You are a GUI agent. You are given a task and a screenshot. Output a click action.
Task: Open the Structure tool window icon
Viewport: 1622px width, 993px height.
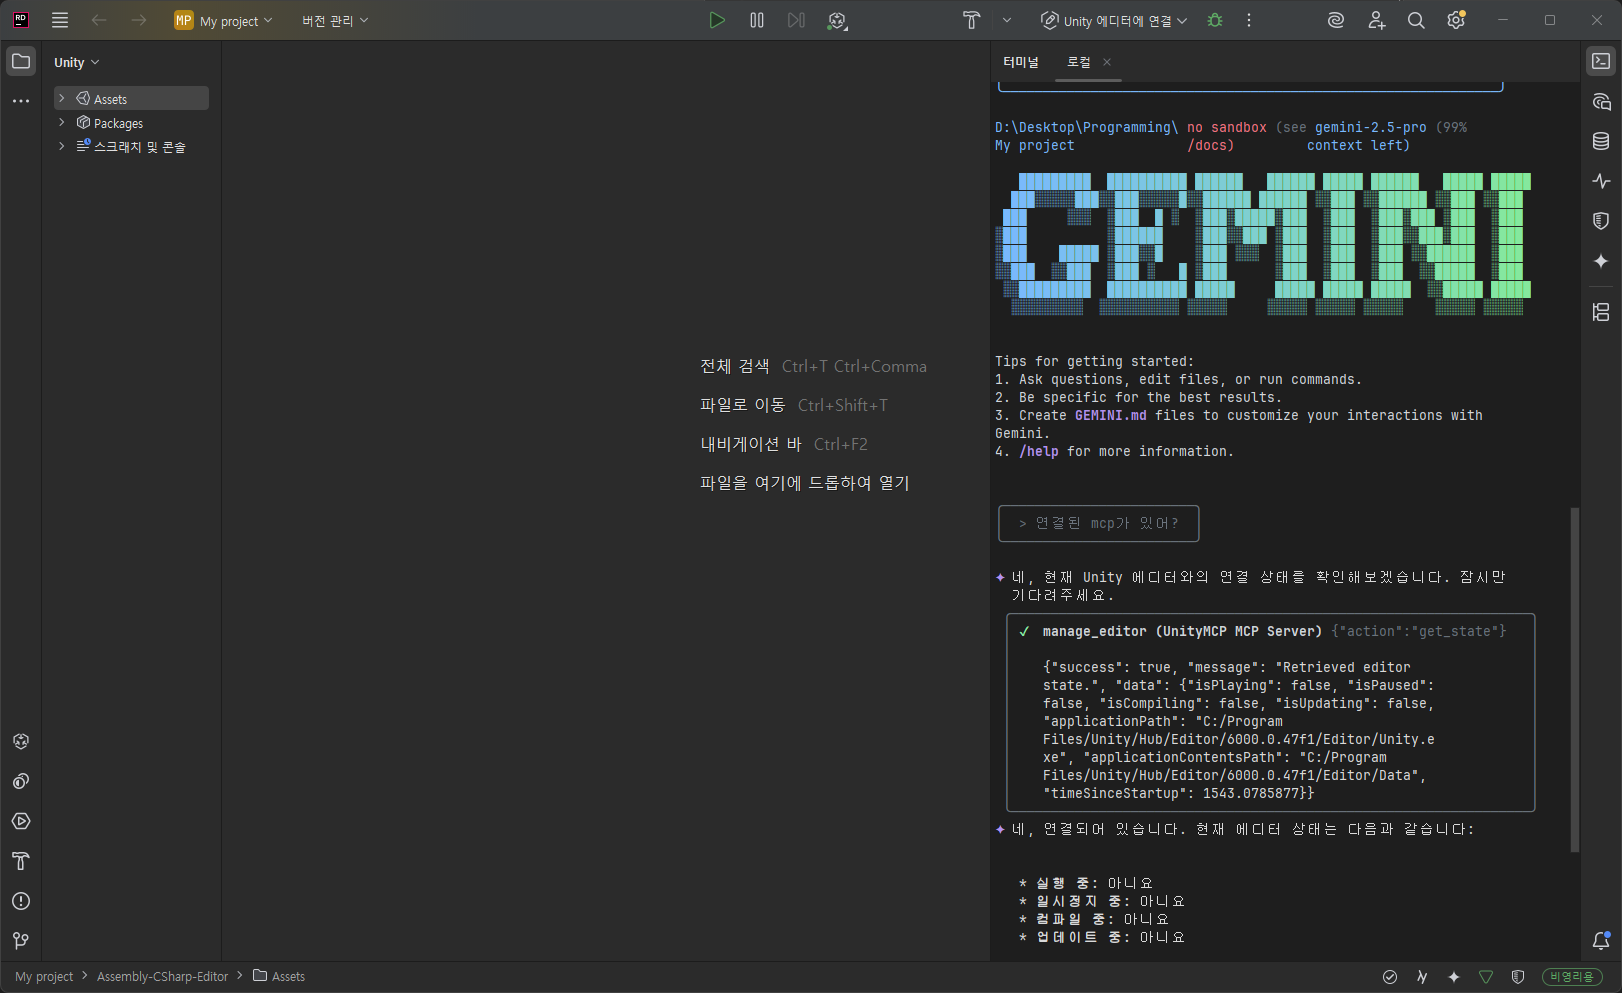[x=1601, y=312]
